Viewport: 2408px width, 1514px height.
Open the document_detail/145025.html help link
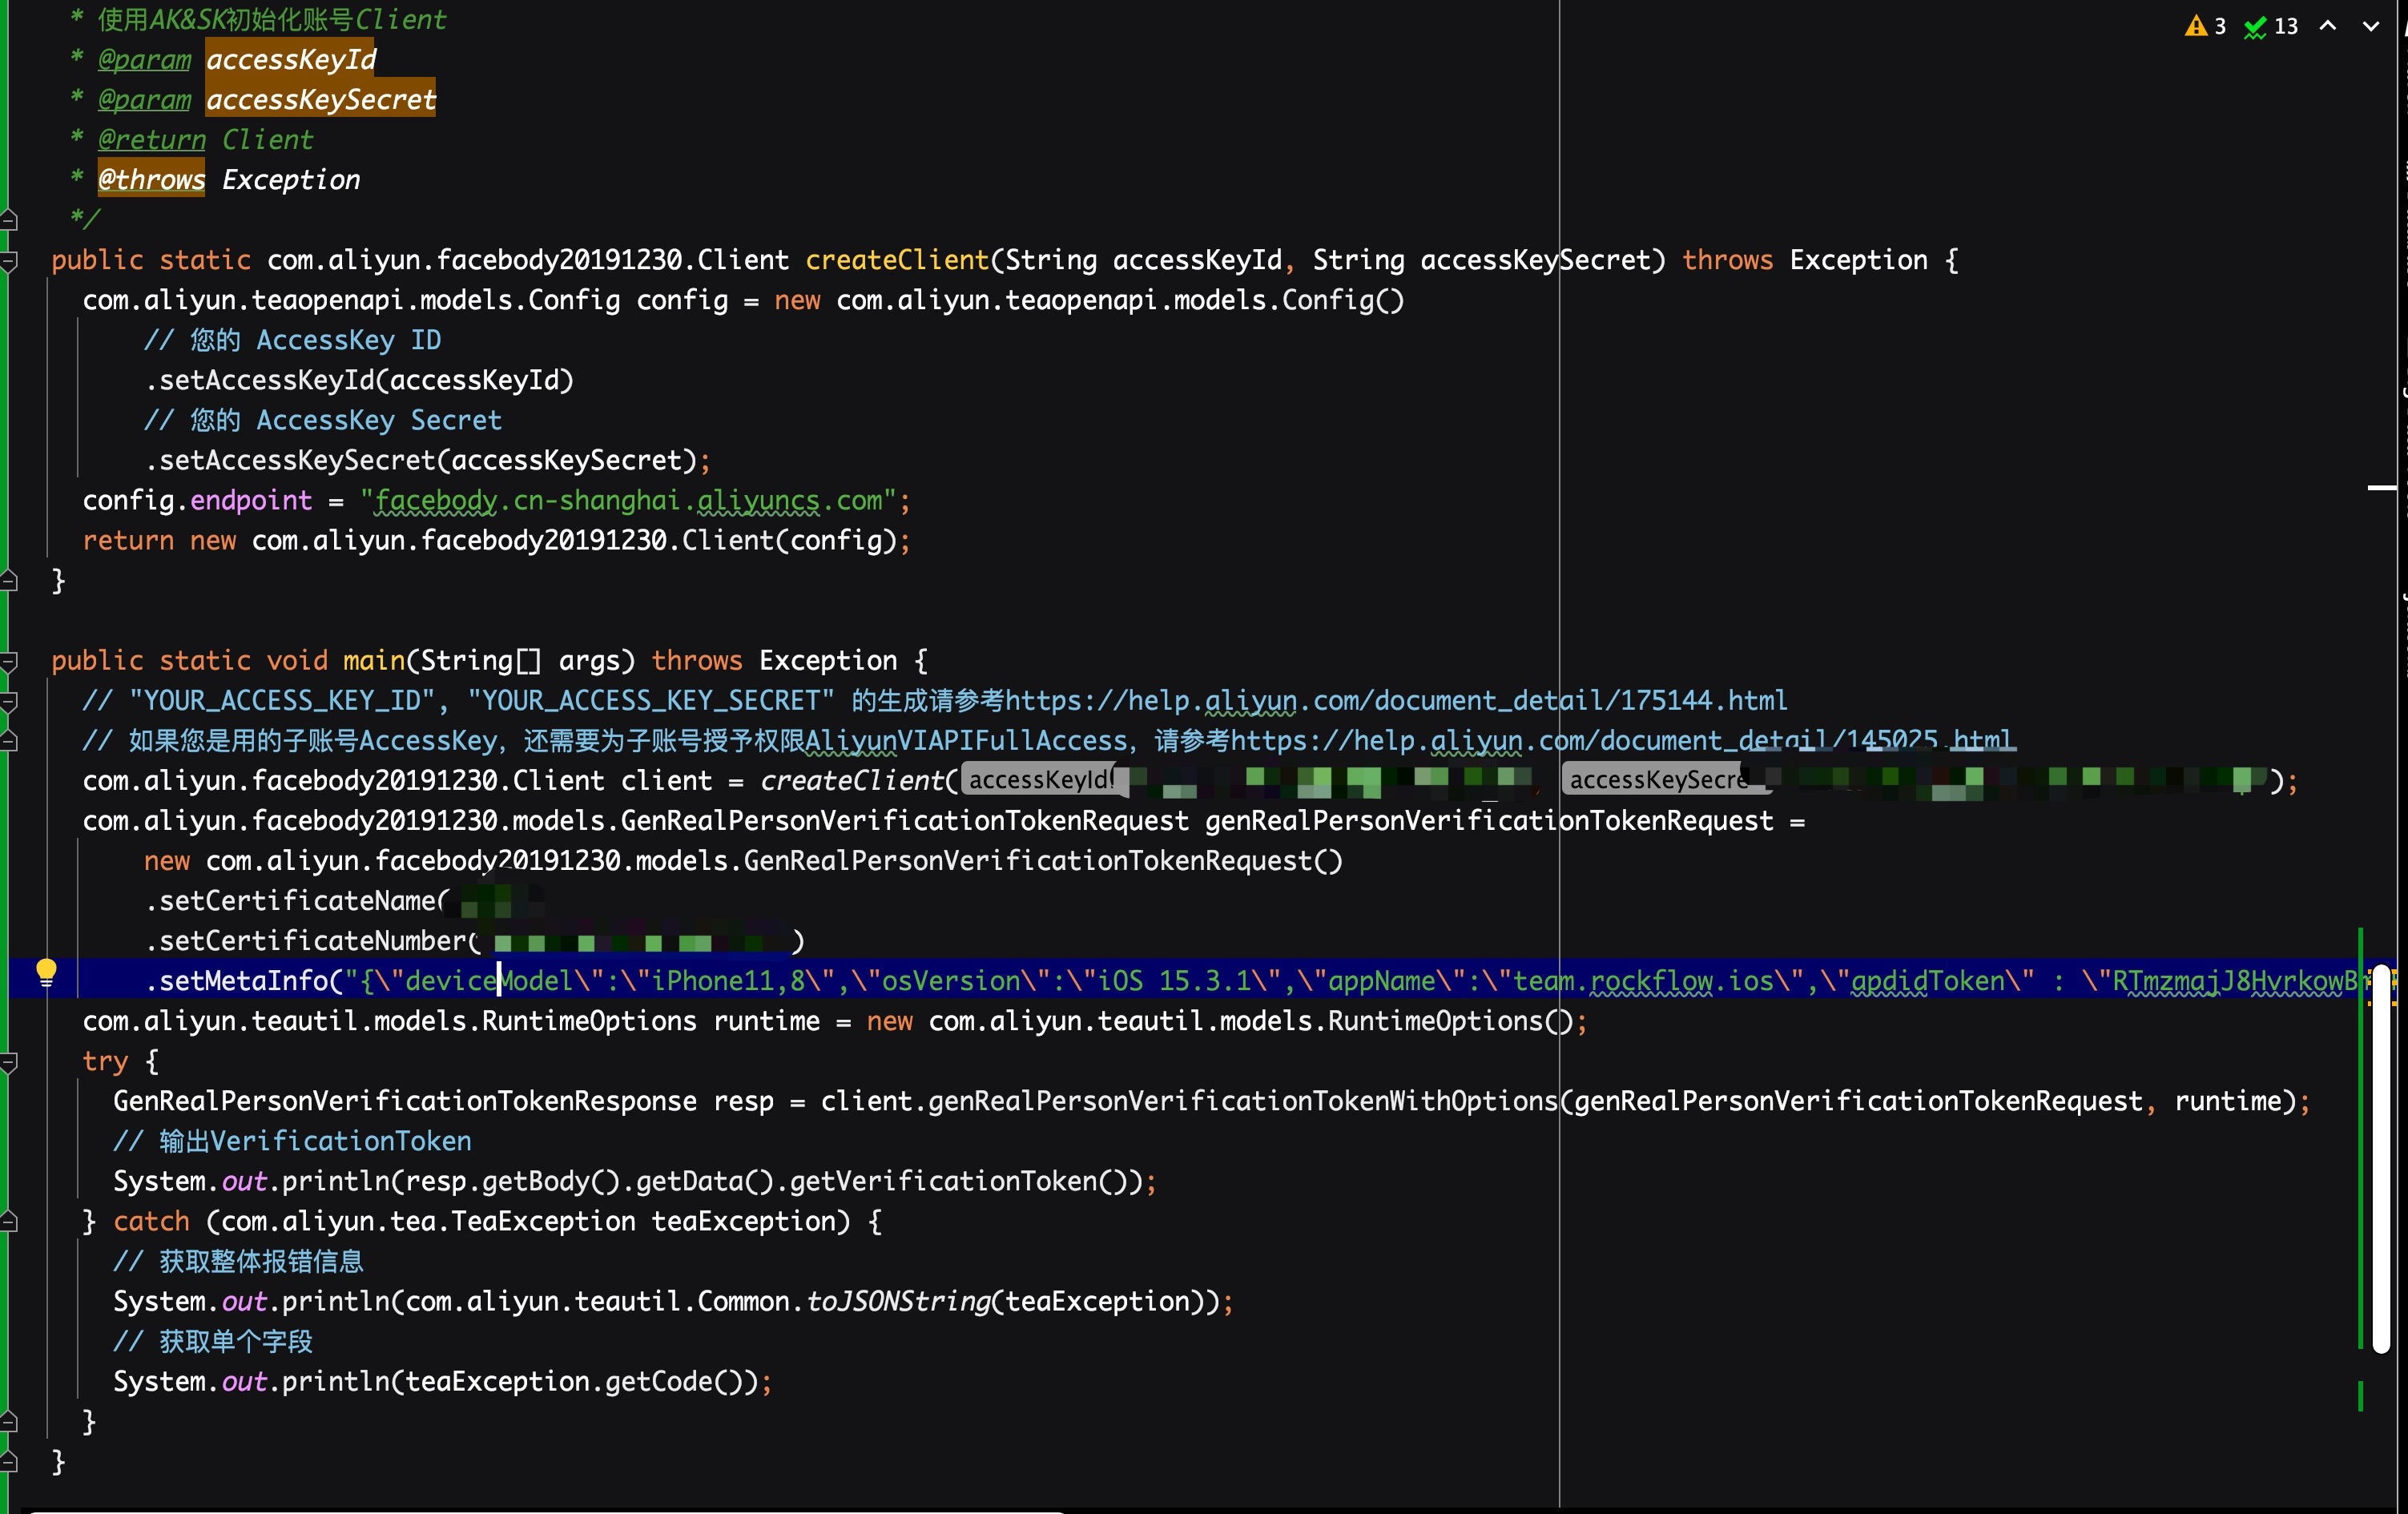(x=1621, y=741)
